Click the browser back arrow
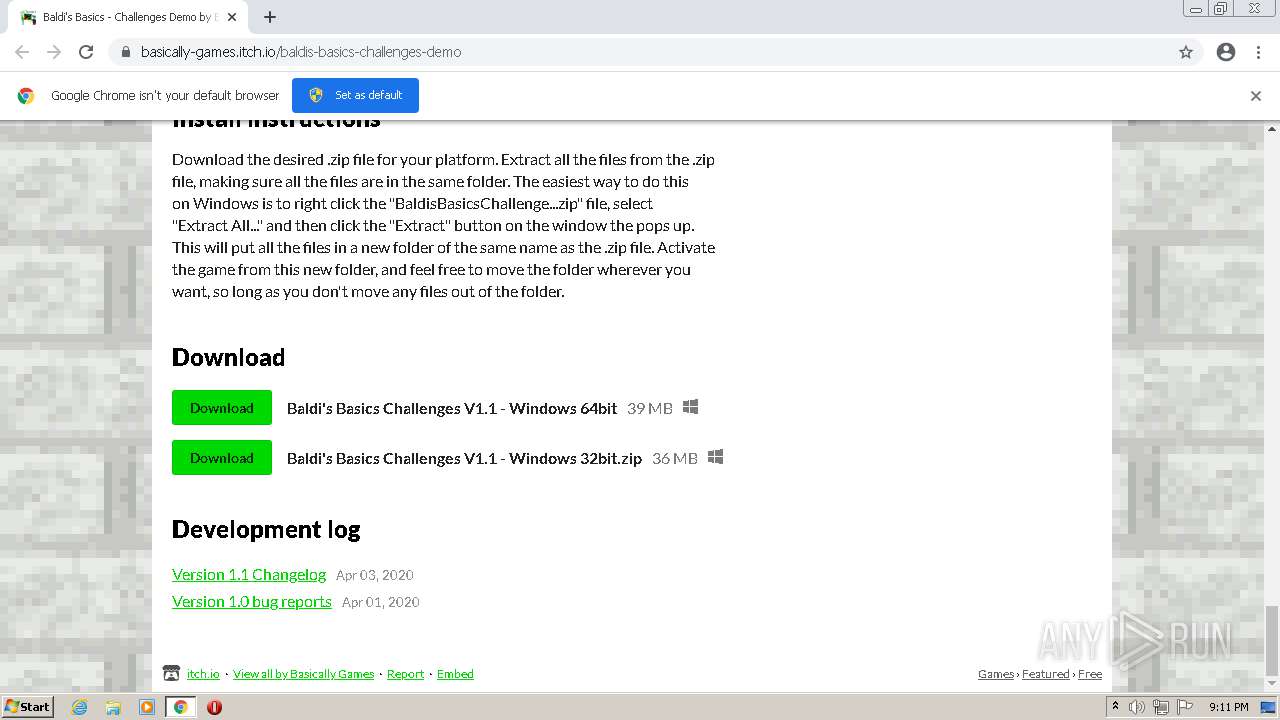The width and height of the screenshot is (1280, 720). click(x=22, y=52)
